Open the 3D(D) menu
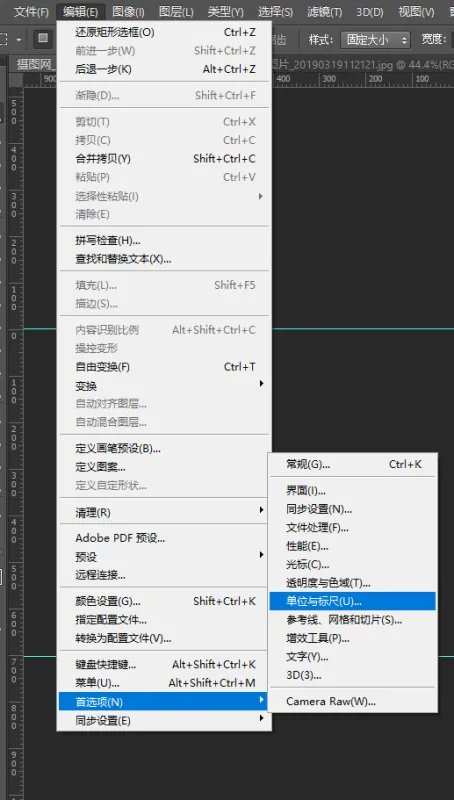 pyautogui.click(x=370, y=12)
